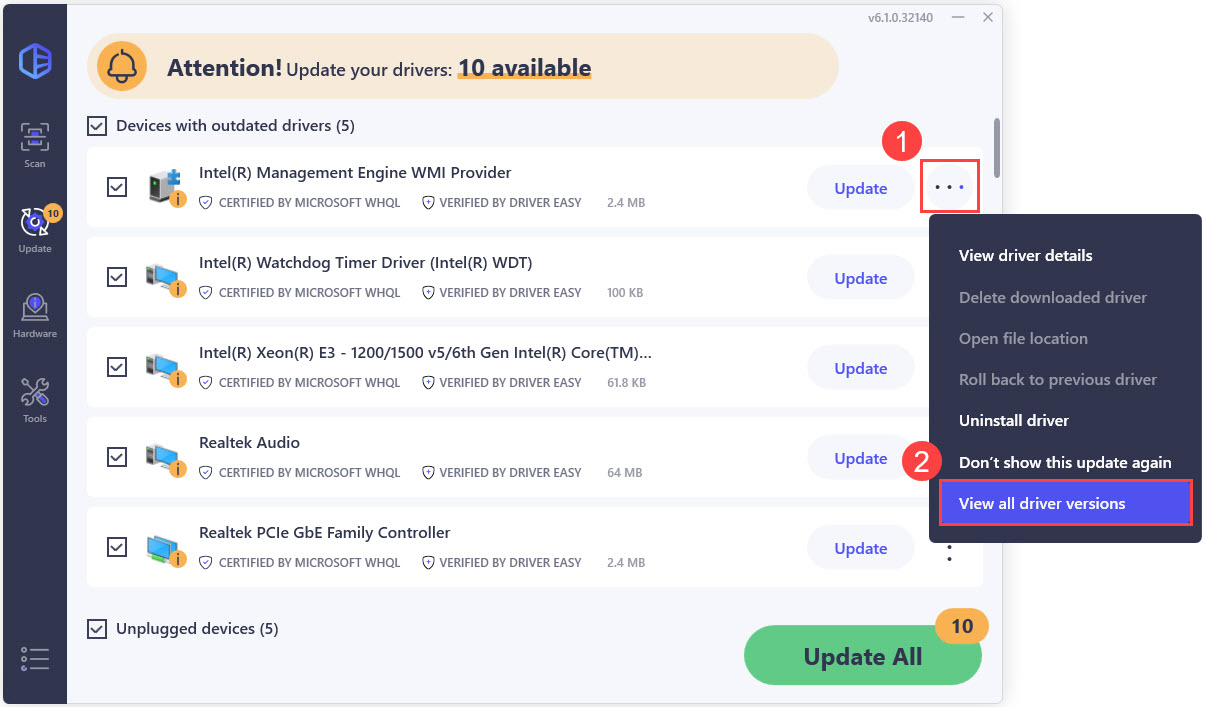The image size is (1206, 707).
Task: Open three-dot menu for Intel Management Engine
Action: (949, 186)
